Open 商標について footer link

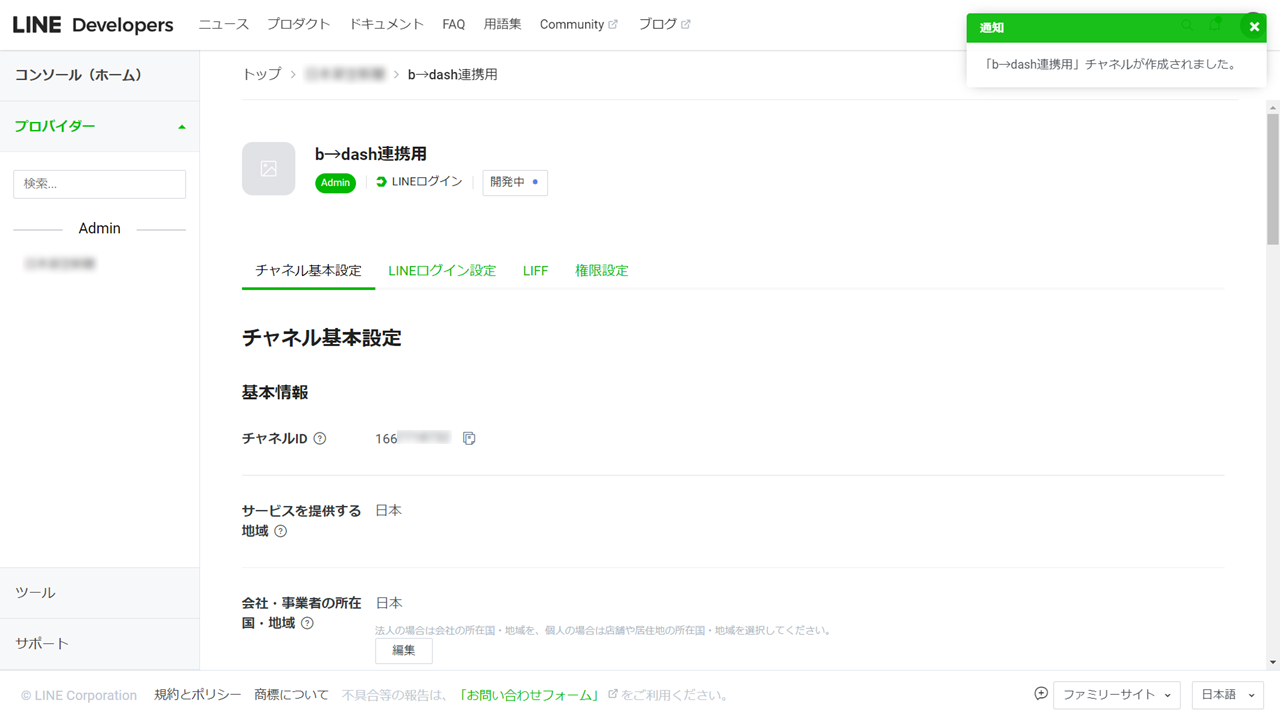click(x=291, y=695)
